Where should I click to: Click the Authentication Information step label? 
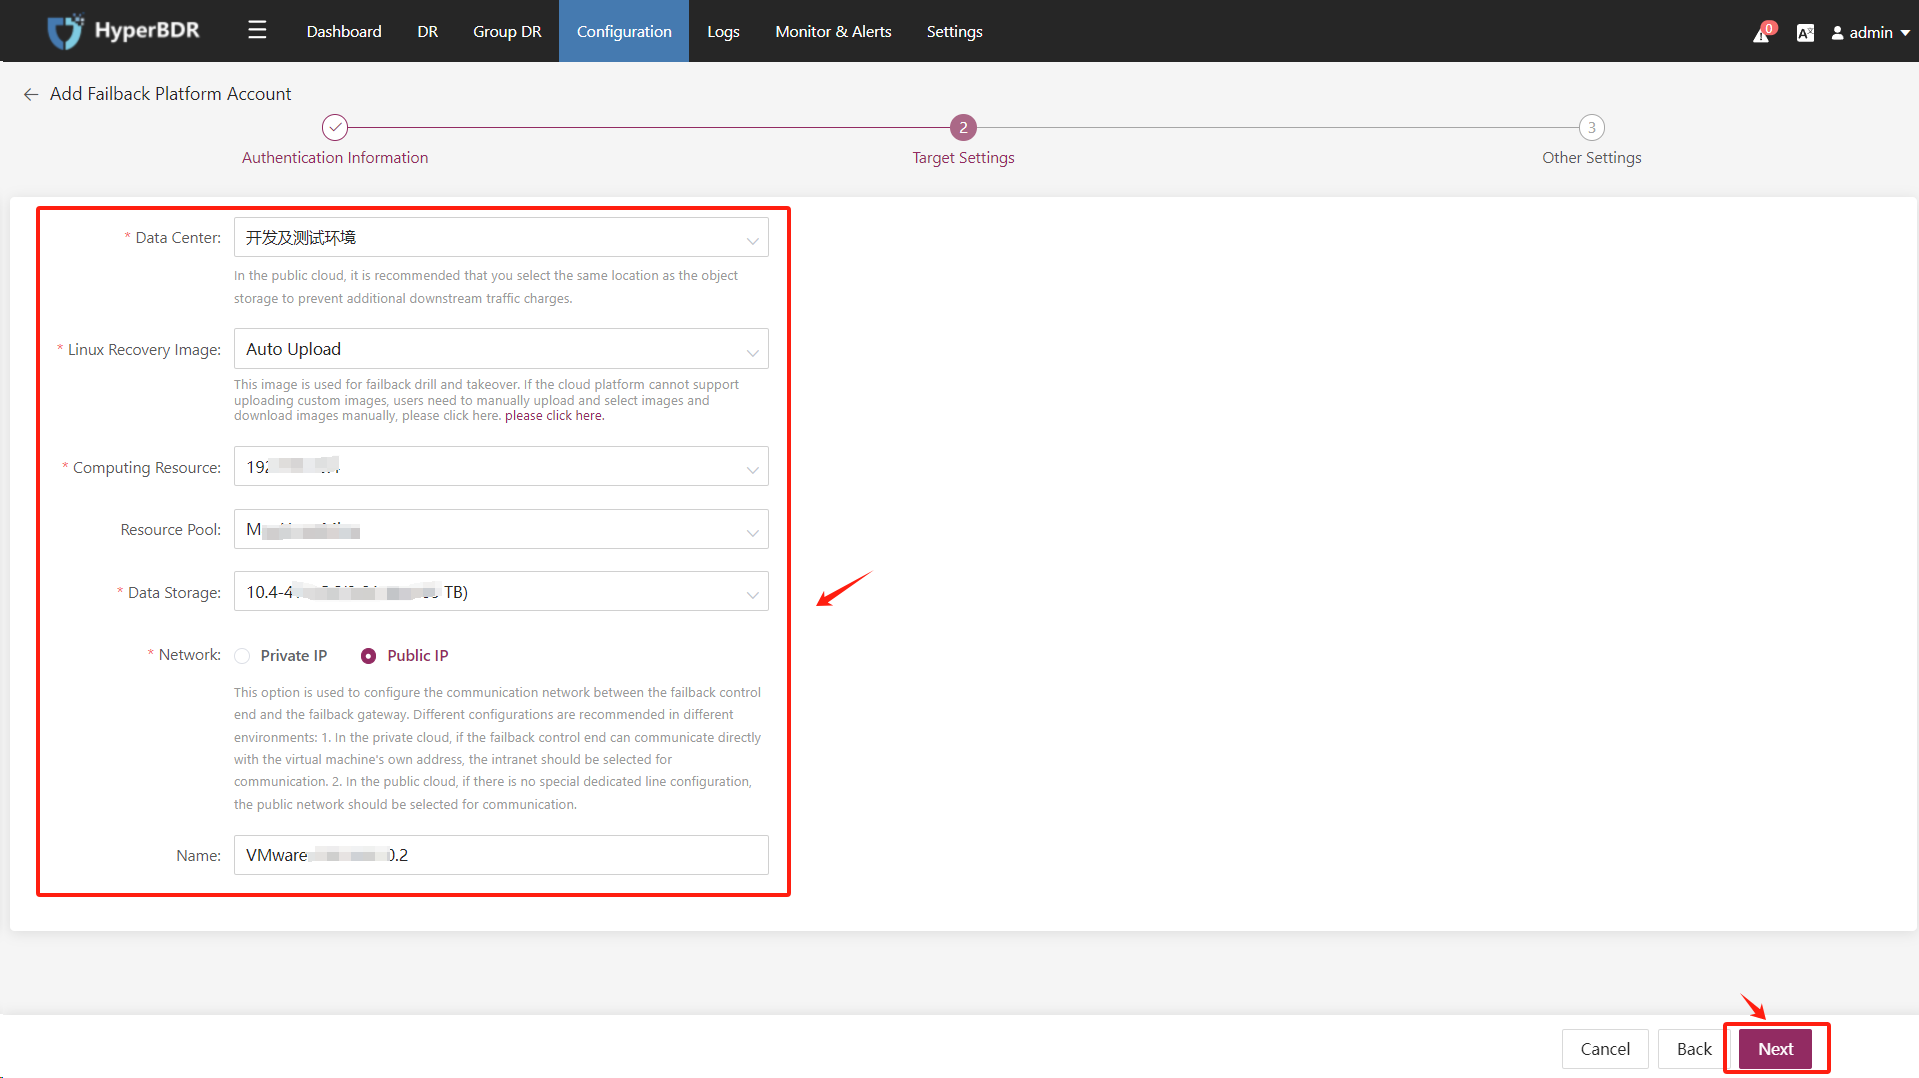(x=335, y=158)
